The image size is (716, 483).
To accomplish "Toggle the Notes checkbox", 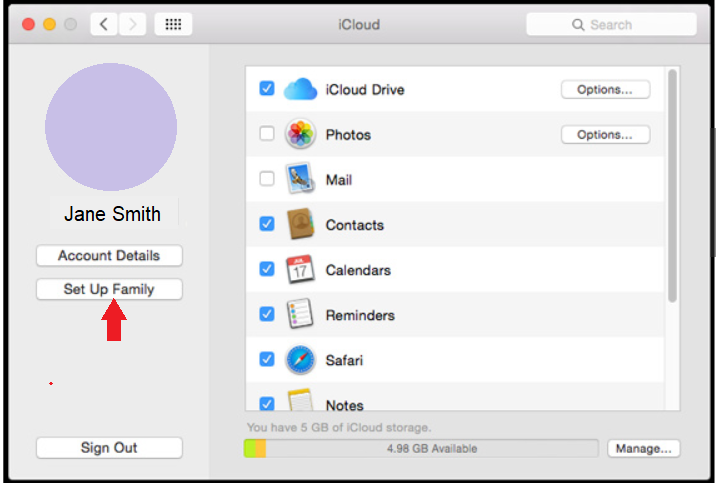I will [x=267, y=404].
